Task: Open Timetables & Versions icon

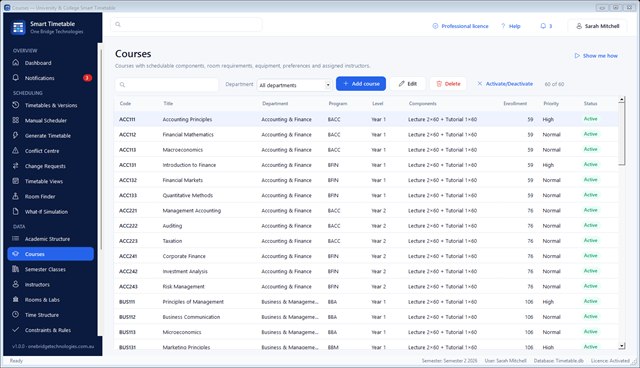Action: tap(16, 105)
